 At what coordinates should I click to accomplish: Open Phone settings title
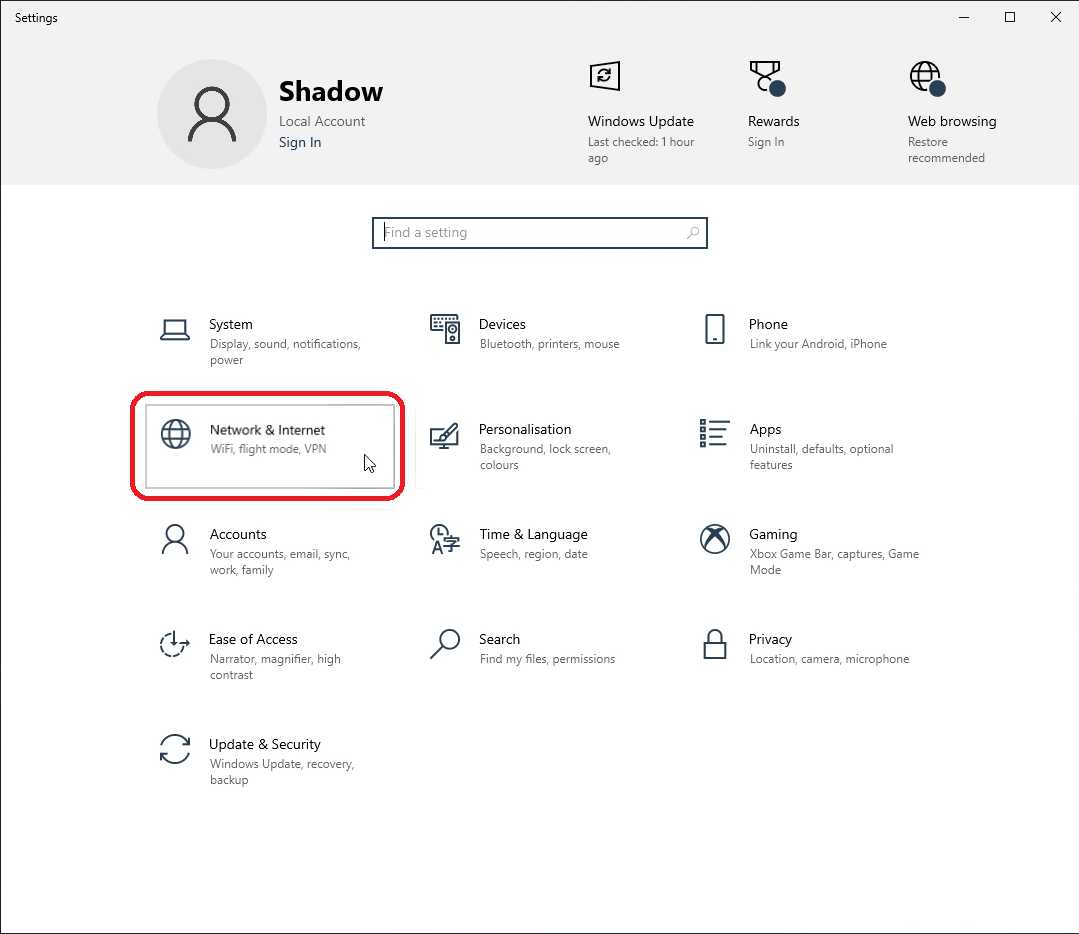click(x=768, y=324)
